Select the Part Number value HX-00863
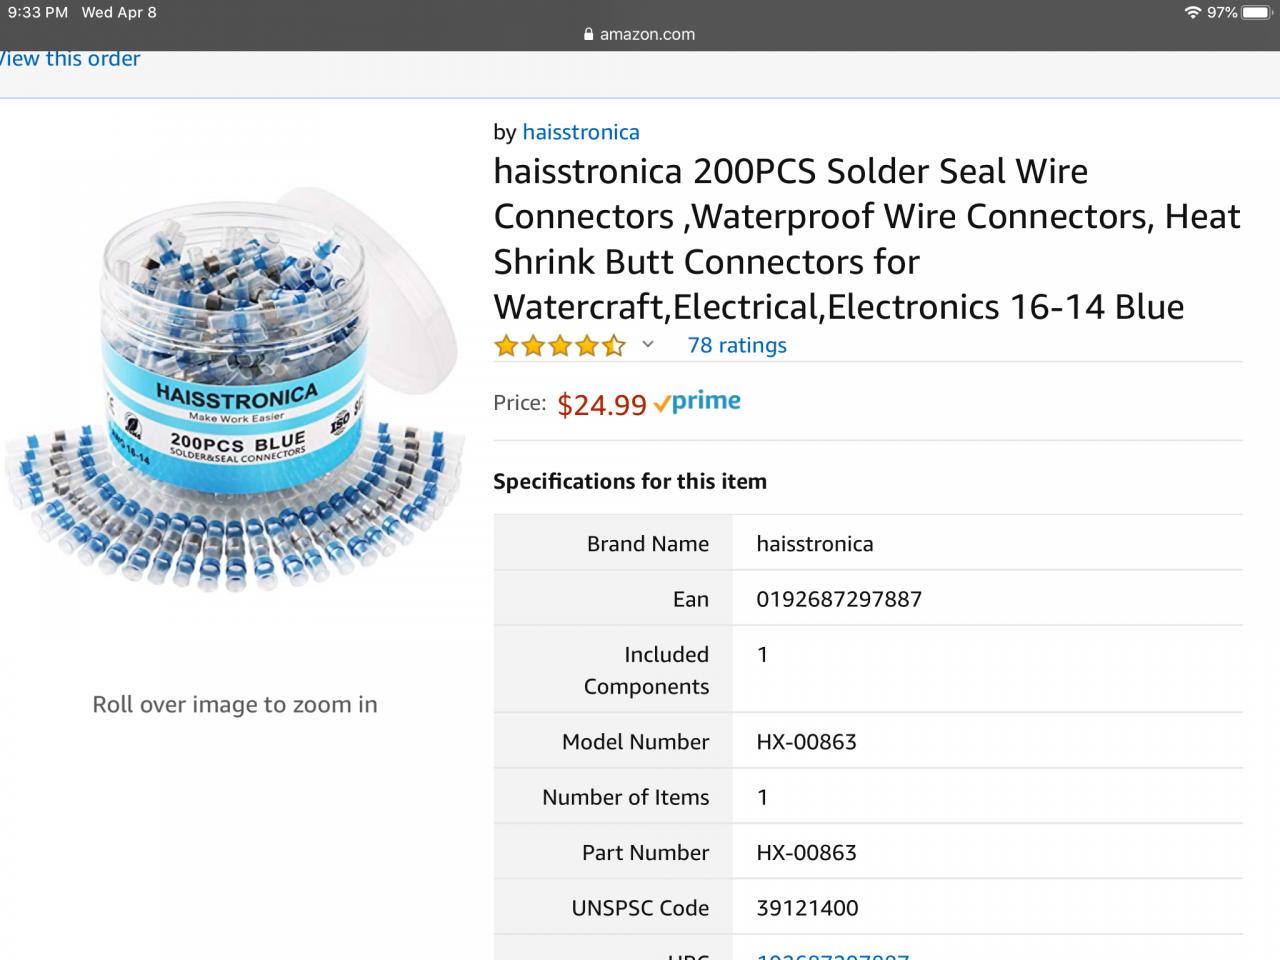The height and width of the screenshot is (960, 1280). [807, 853]
